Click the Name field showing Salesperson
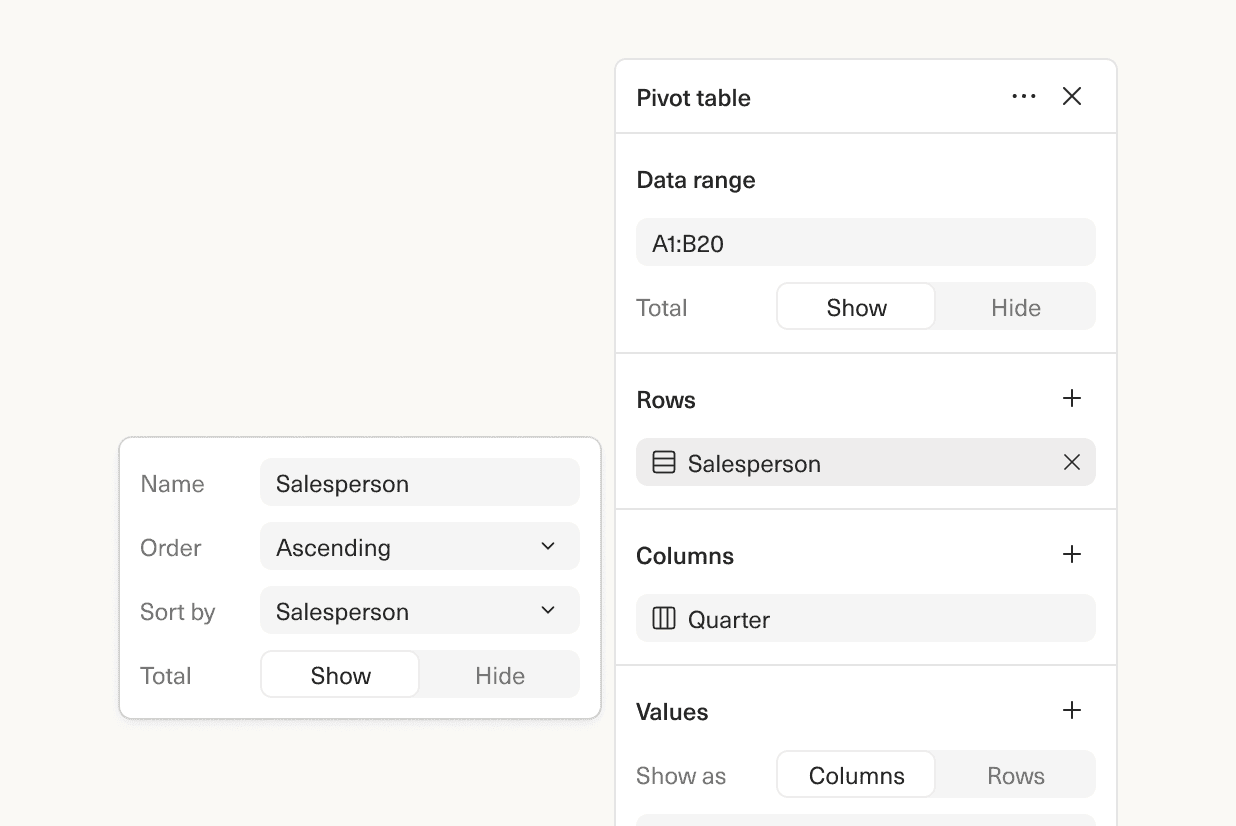The height and width of the screenshot is (826, 1236). click(x=419, y=482)
